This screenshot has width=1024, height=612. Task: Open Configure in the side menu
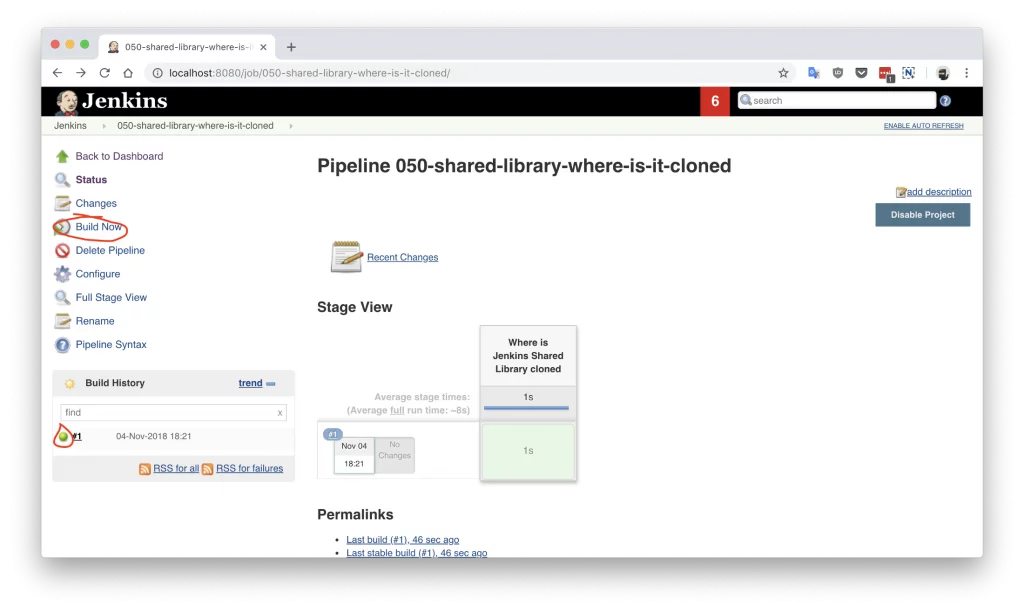click(97, 274)
